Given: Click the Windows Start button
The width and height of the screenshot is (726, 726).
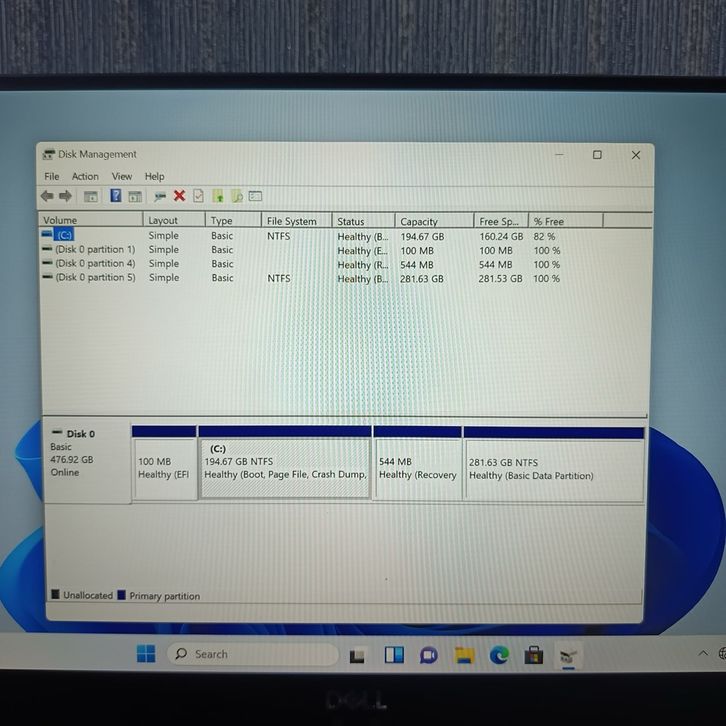Looking at the screenshot, I should click(146, 654).
